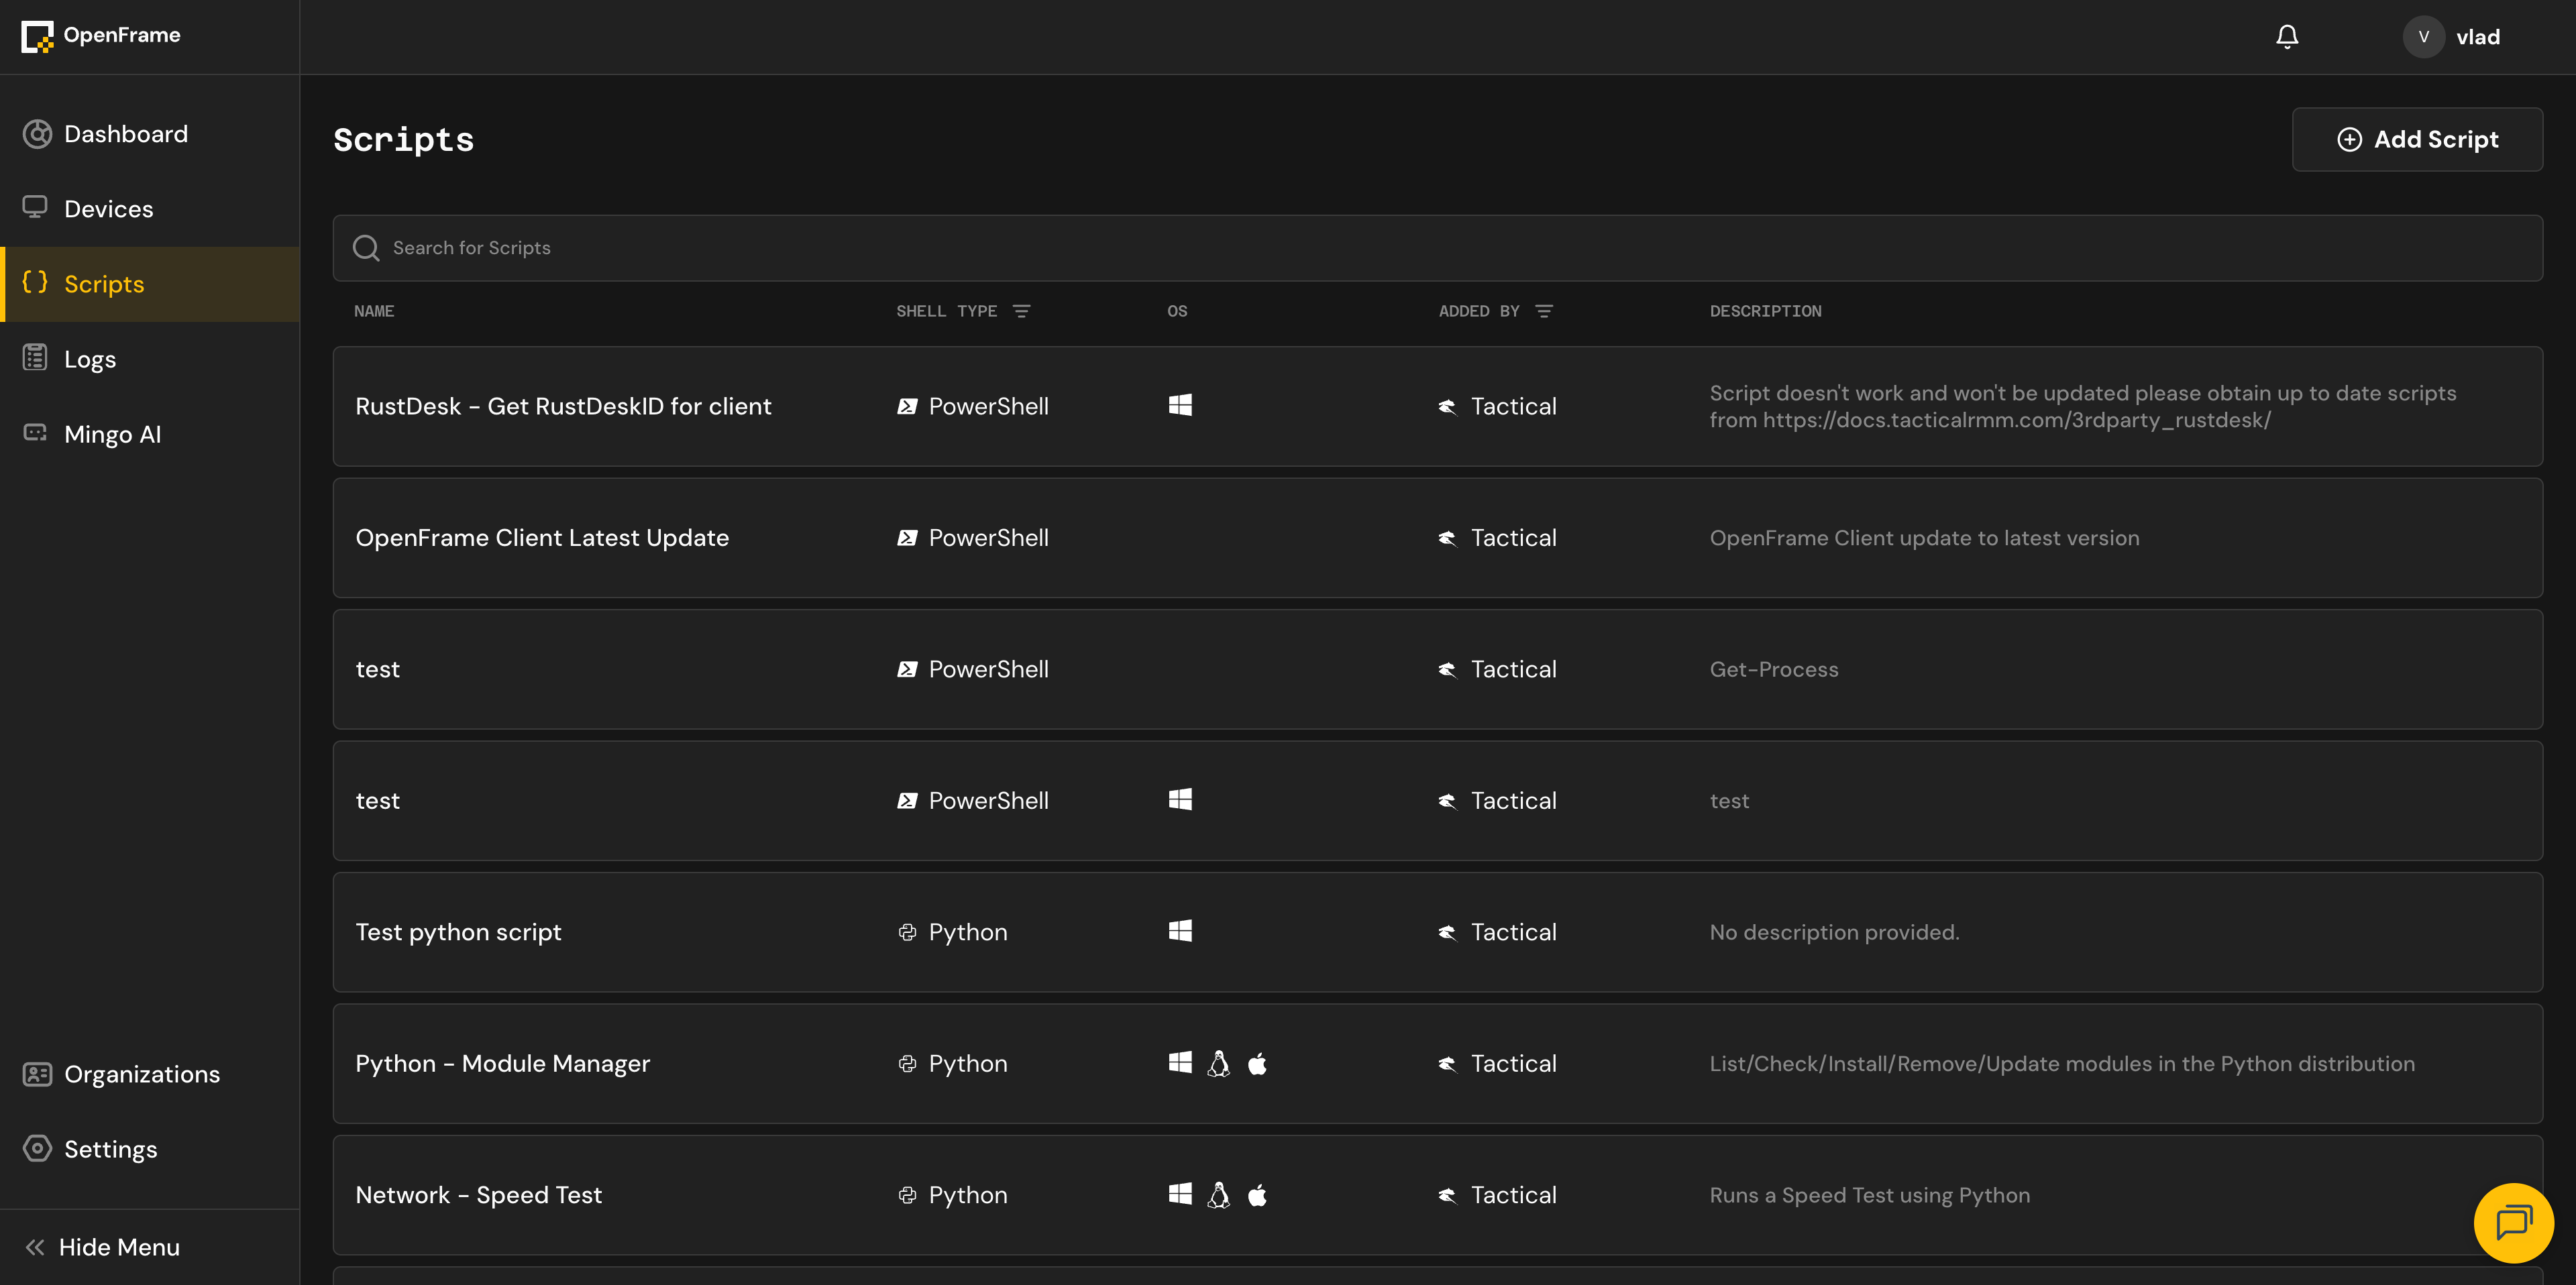Image resolution: width=2576 pixels, height=1285 pixels.
Task: Open Devices from the sidebar
Action: tap(108, 209)
